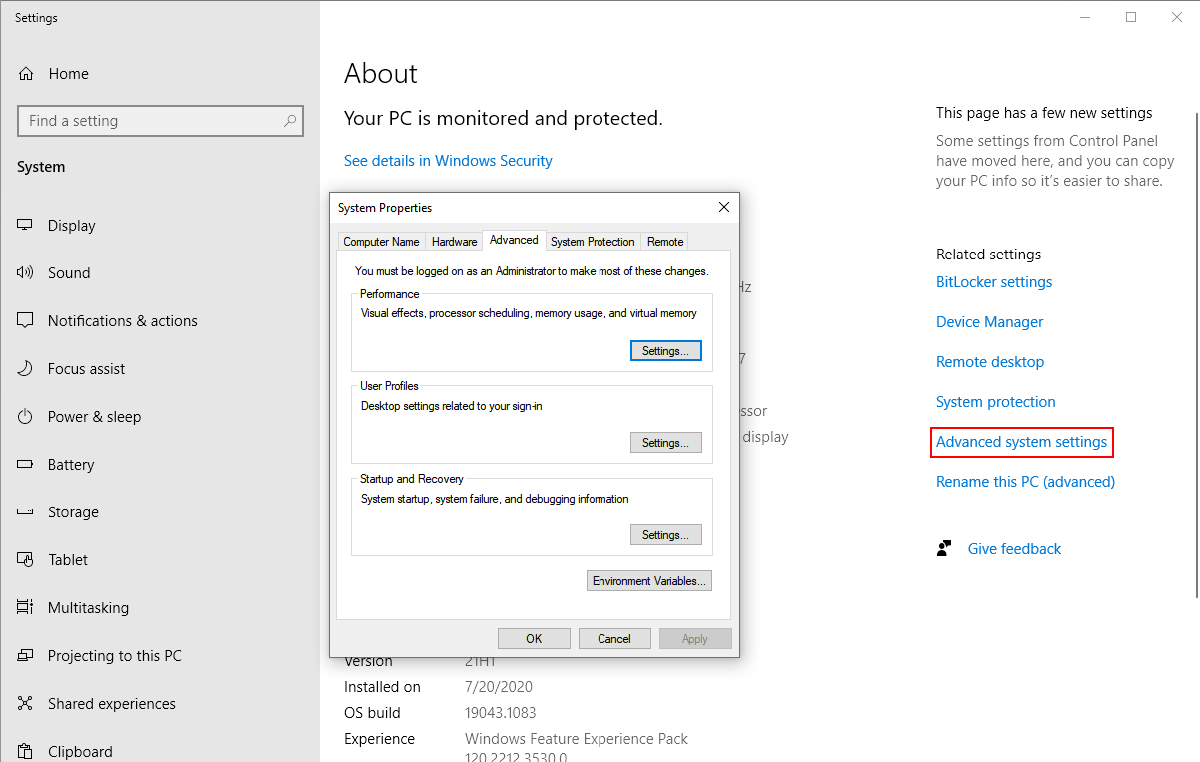
Task: Click the Find a setting search field
Action: [150, 121]
